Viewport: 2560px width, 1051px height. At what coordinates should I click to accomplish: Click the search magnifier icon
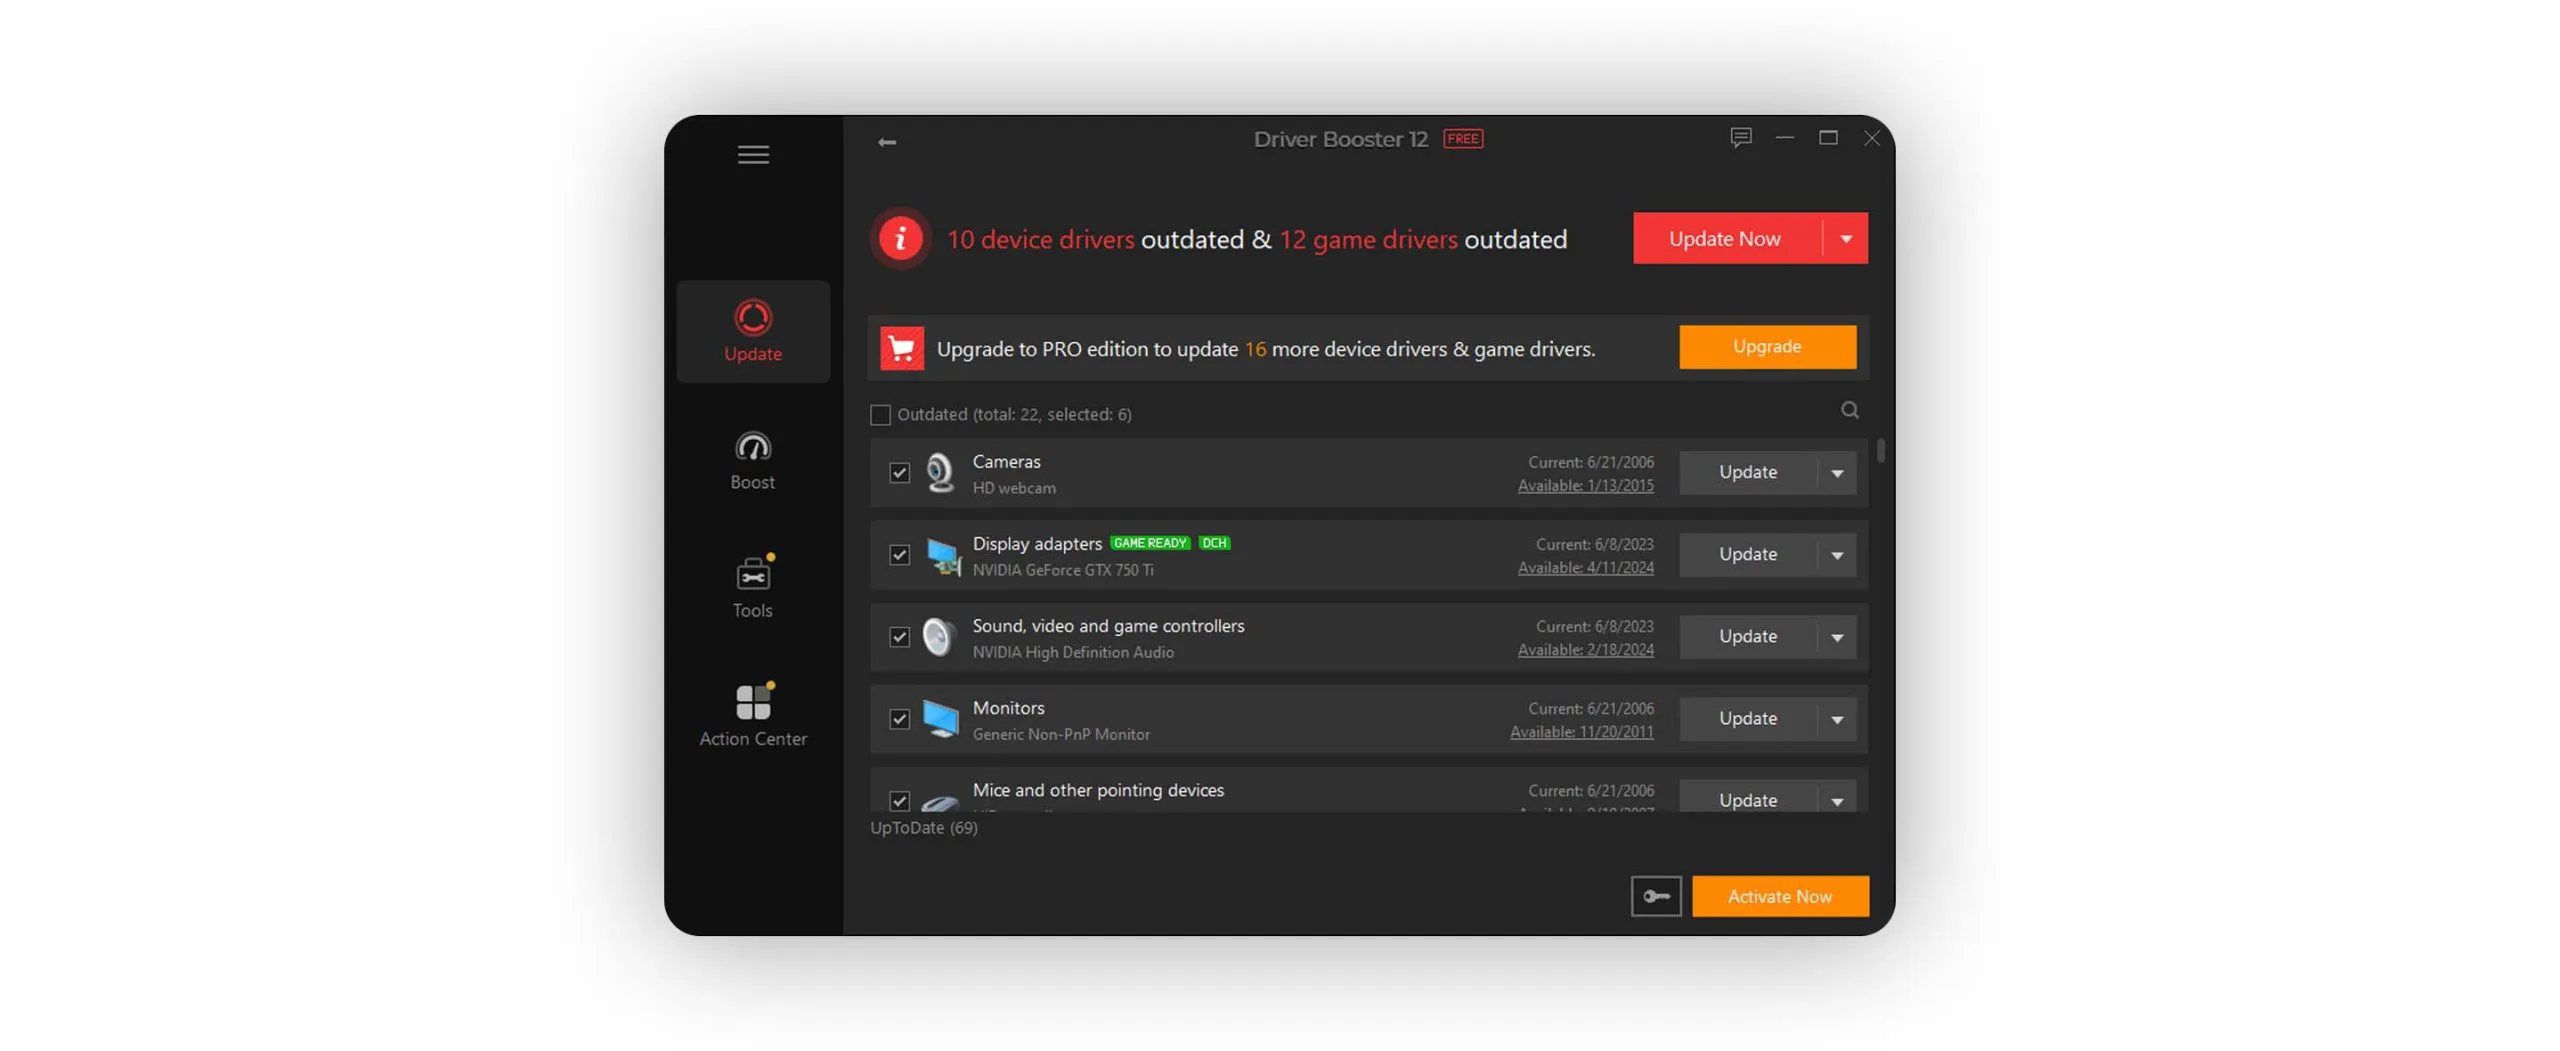[x=1849, y=410]
